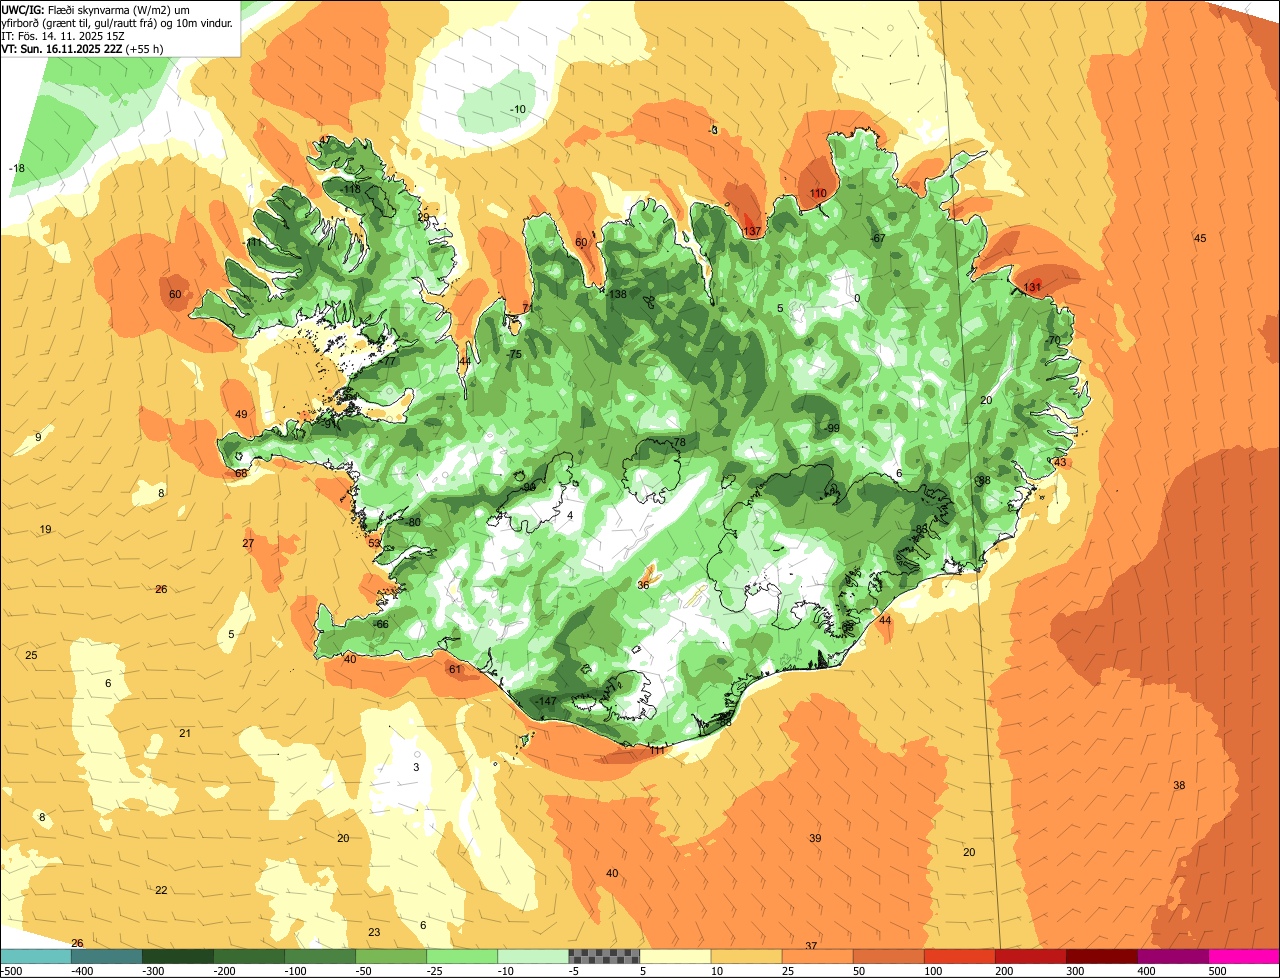Click the map value '137' on the north coast

752,231
